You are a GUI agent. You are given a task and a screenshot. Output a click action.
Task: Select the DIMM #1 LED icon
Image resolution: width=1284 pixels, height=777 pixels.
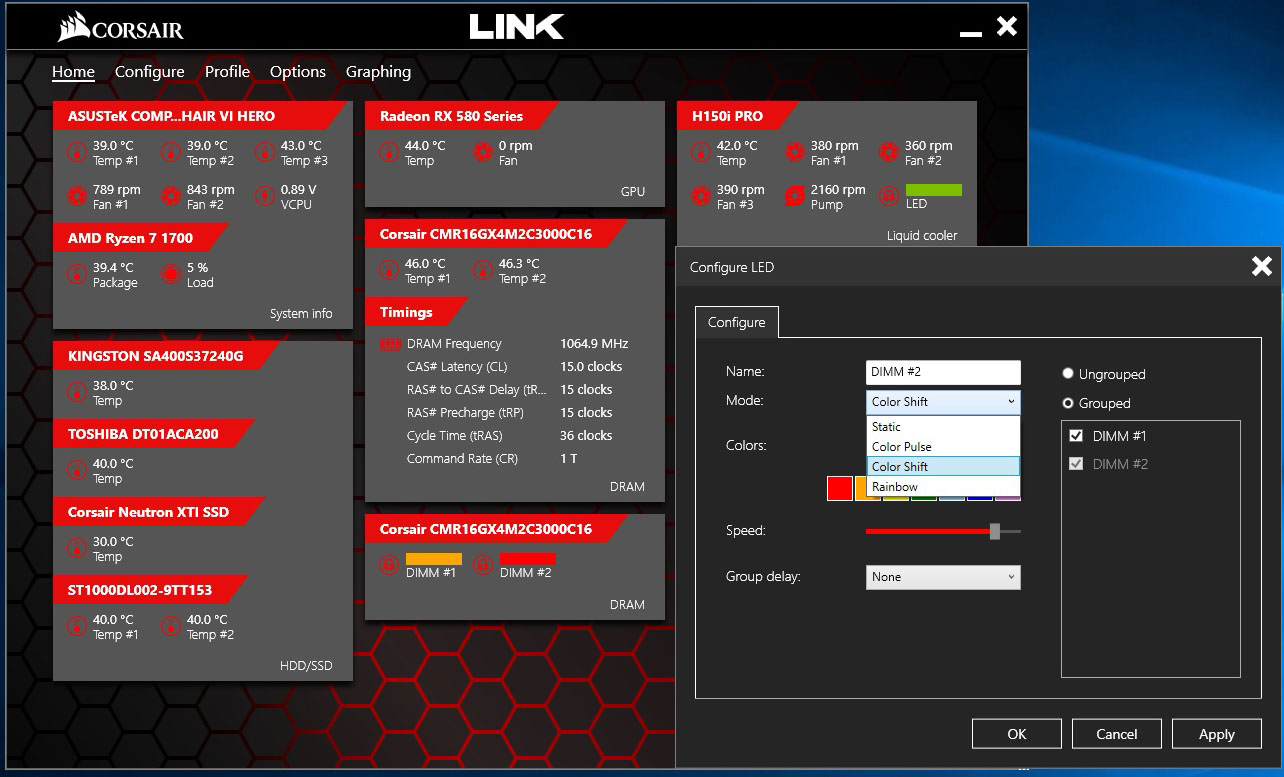click(x=389, y=565)
